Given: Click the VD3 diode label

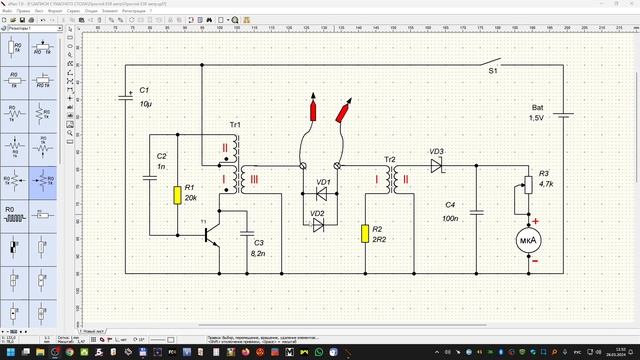Looking at the screenshot, I should click(436, 151).
